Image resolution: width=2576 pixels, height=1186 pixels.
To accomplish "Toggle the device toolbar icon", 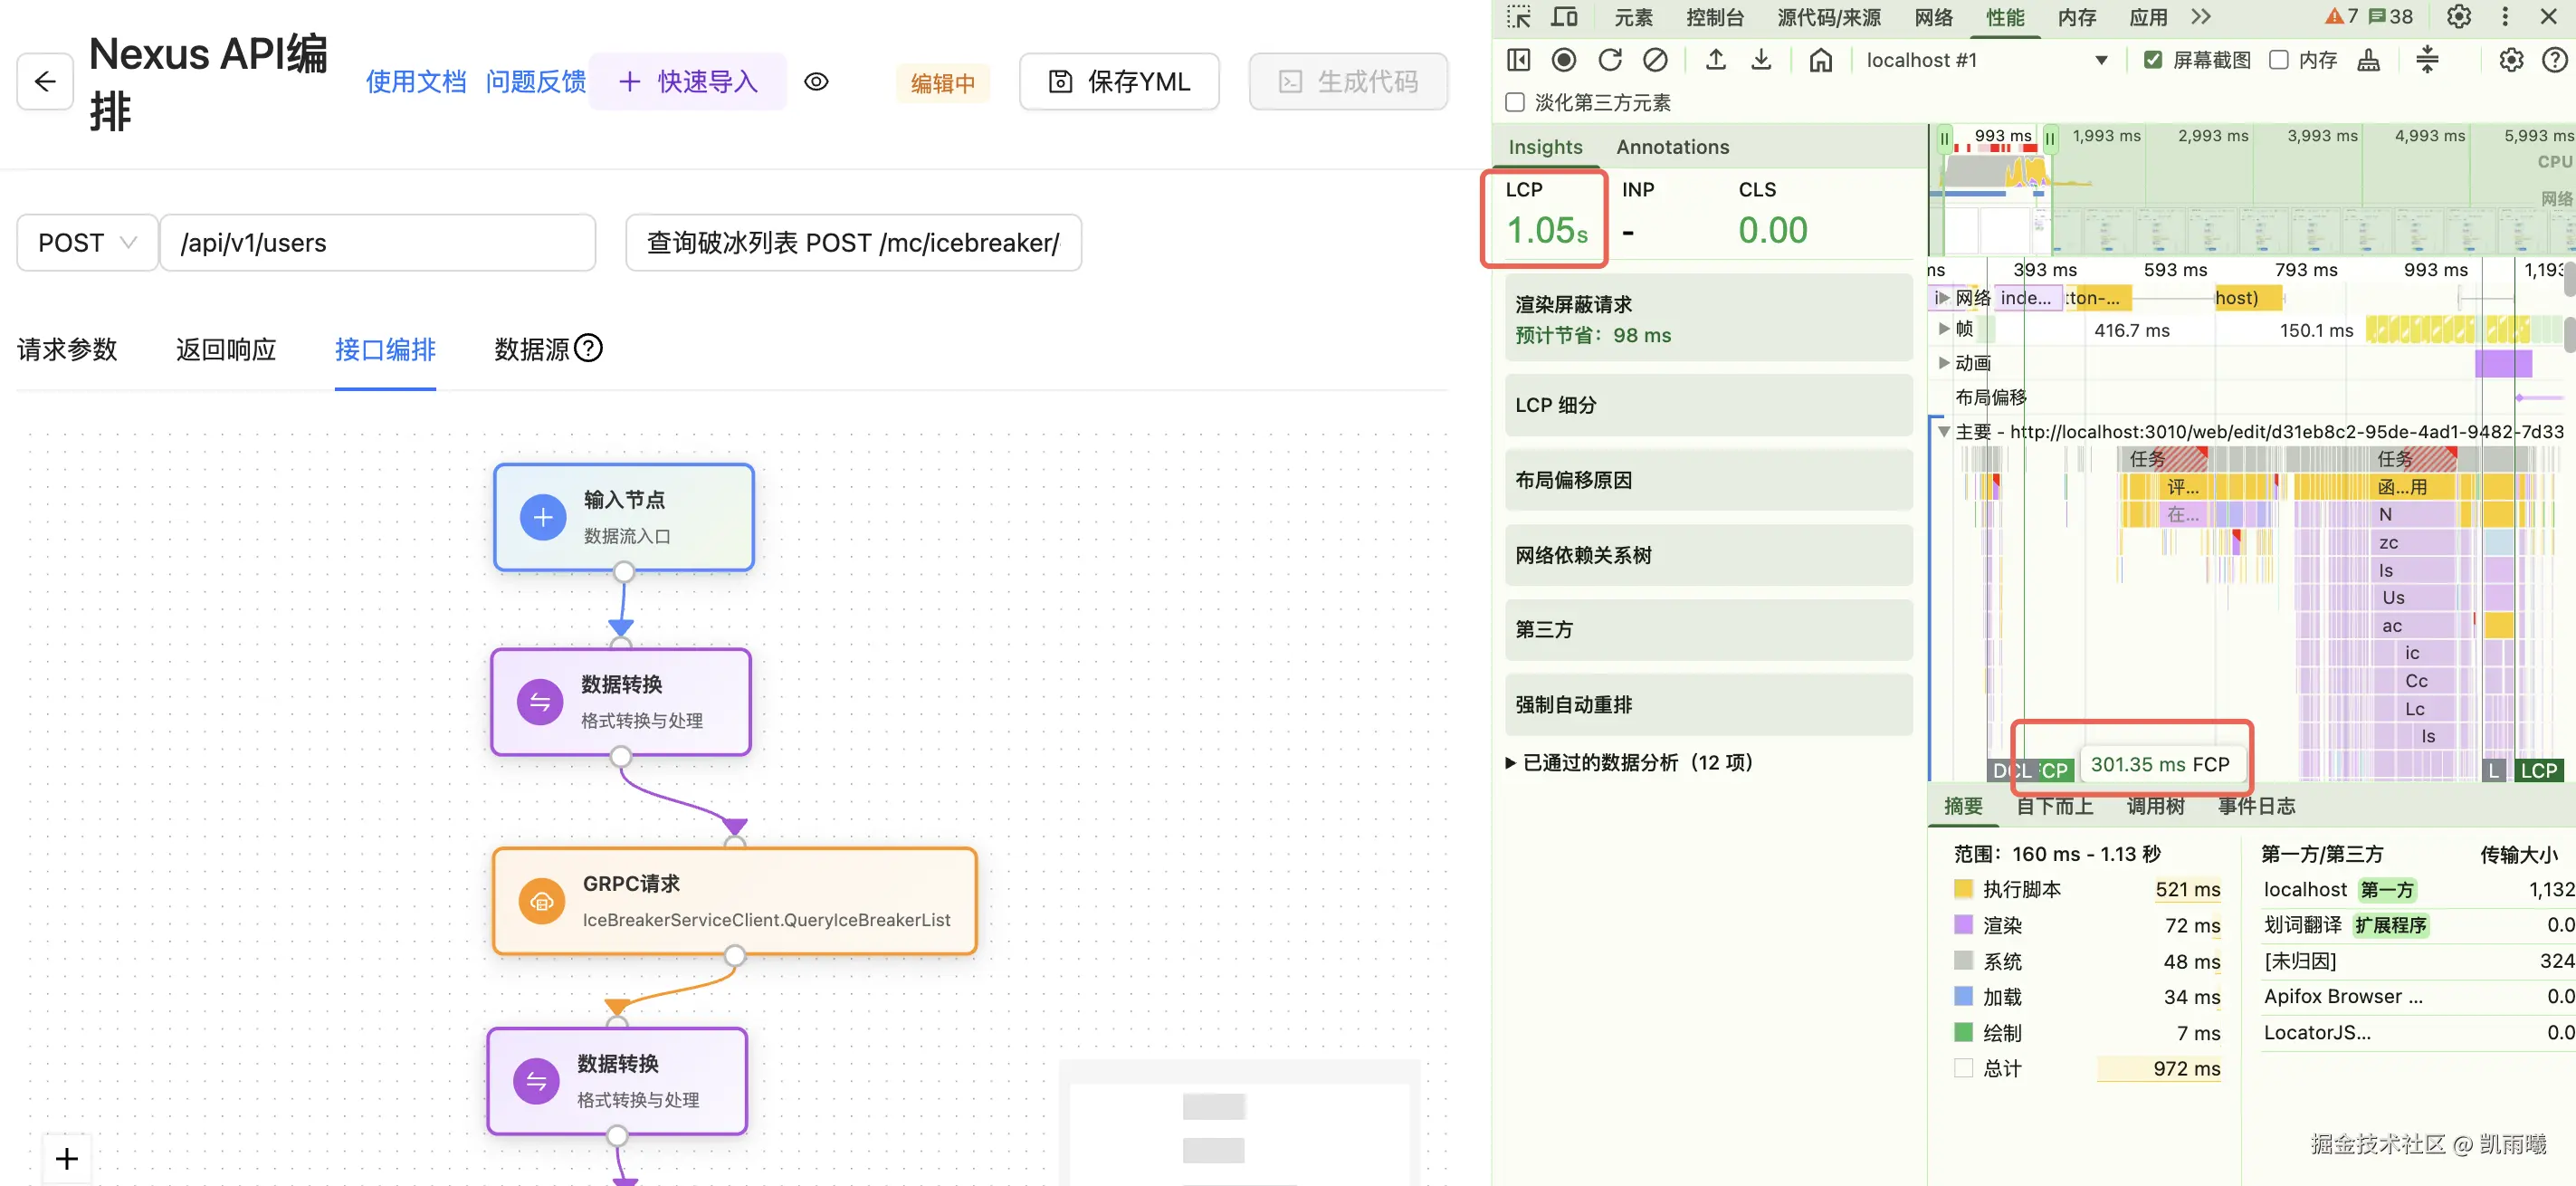I will tap(1564, 17).
